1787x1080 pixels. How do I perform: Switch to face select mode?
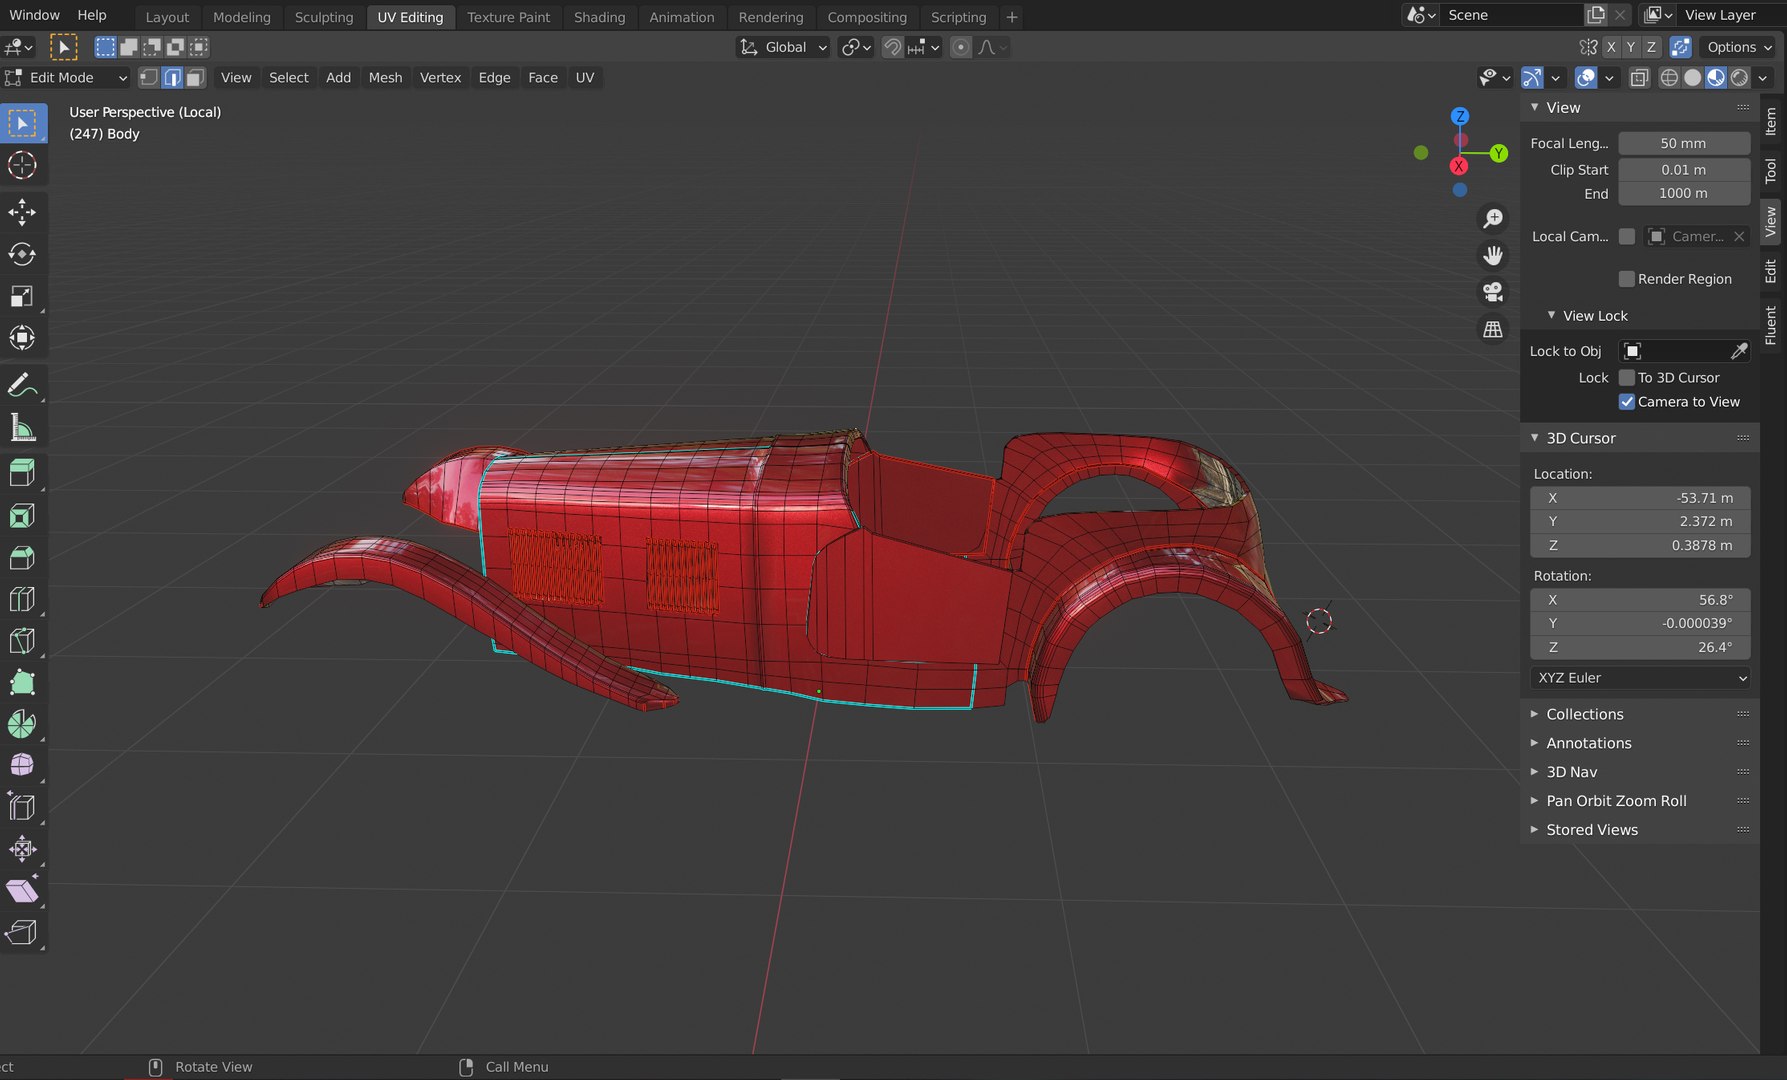click(195, 77)
